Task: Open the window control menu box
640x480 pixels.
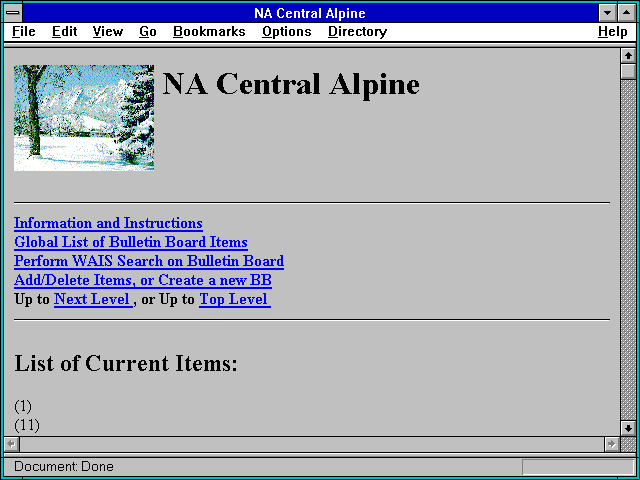Action: [13, 13]
